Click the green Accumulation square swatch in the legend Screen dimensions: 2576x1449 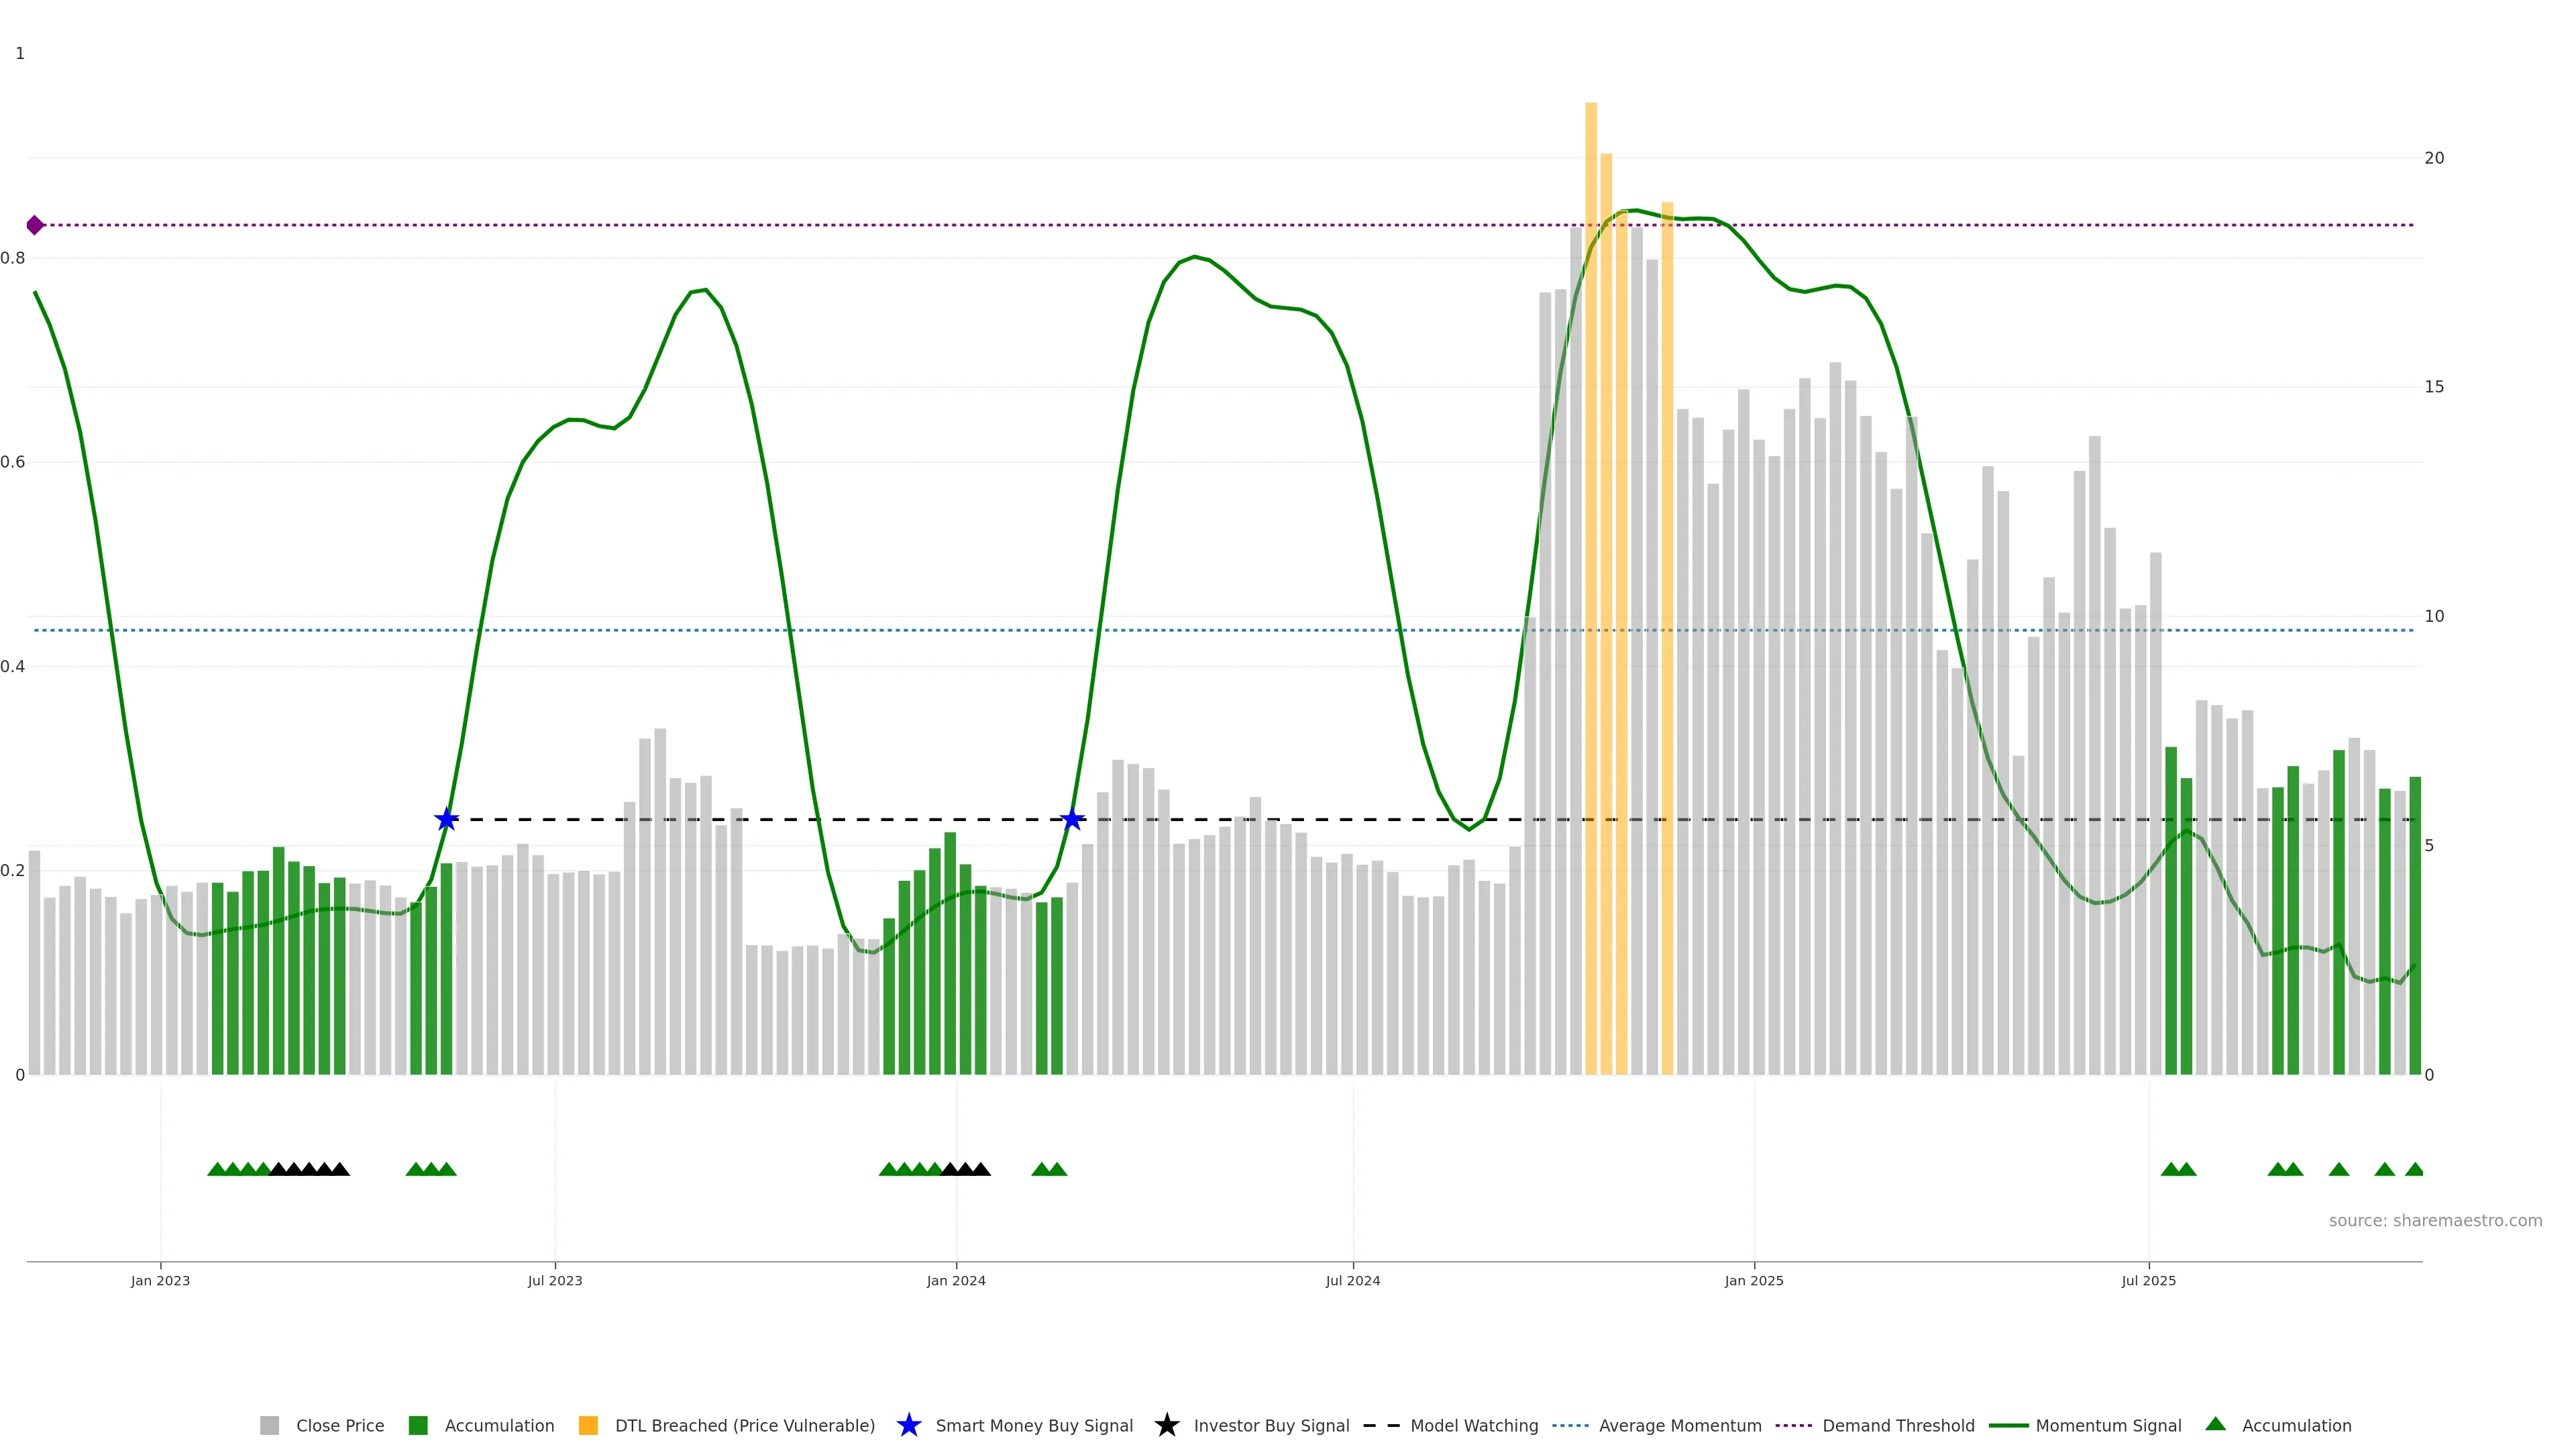pyautogui.click(x=418, y=1426)
